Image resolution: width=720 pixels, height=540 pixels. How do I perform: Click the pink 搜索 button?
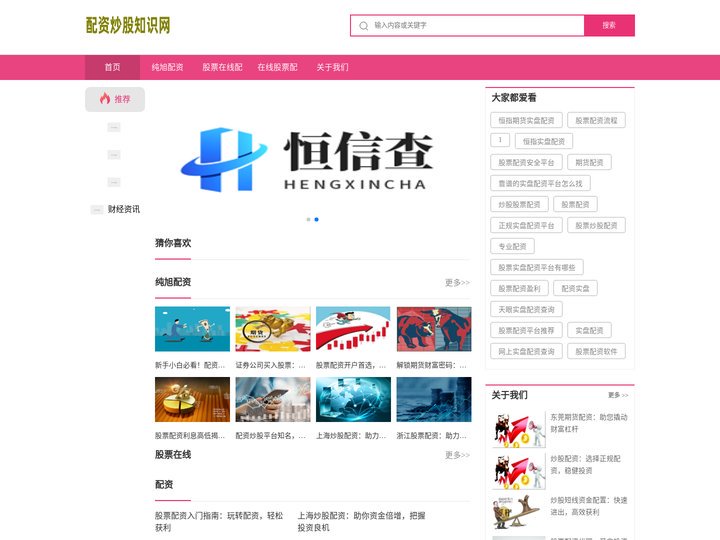click(609, 25)
